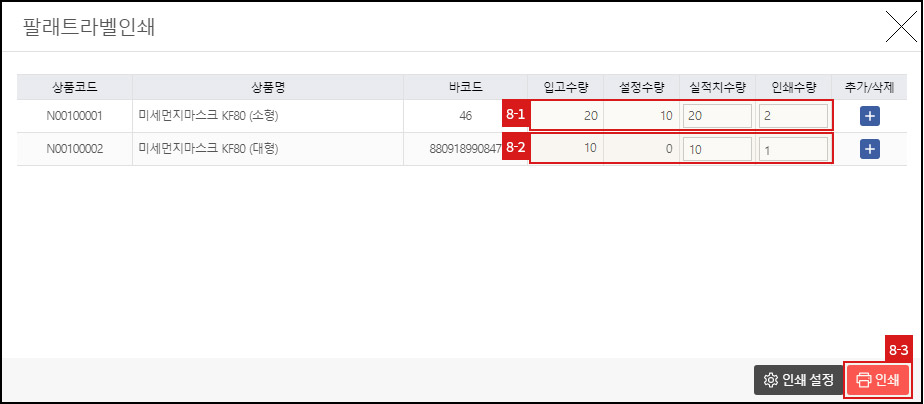Click the 상품명 column header
924x404 pixels.
tap(267, 87)
